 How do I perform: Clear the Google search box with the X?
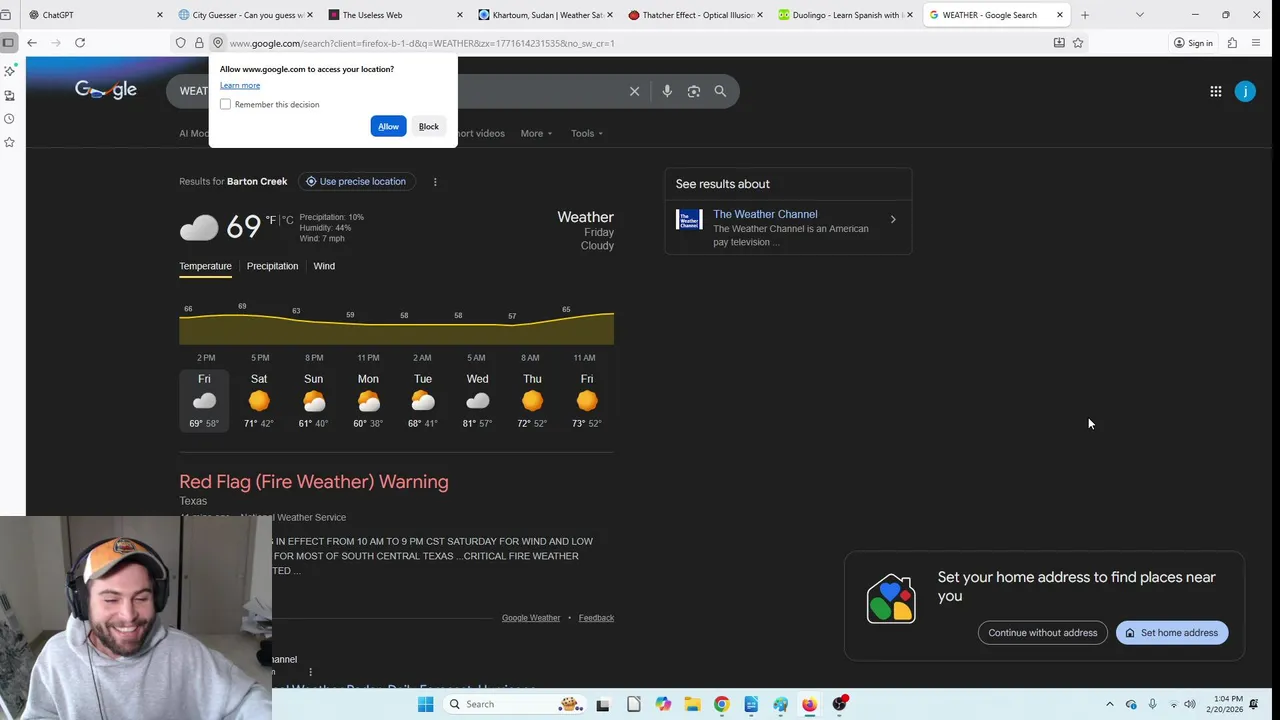(634, 91)
